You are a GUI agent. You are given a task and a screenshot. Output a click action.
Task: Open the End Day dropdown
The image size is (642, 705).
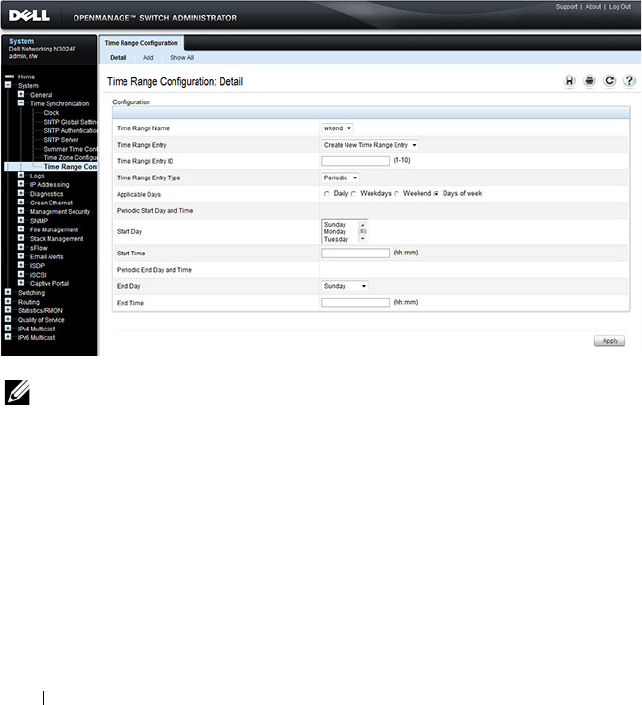click(x=344, y=286)
